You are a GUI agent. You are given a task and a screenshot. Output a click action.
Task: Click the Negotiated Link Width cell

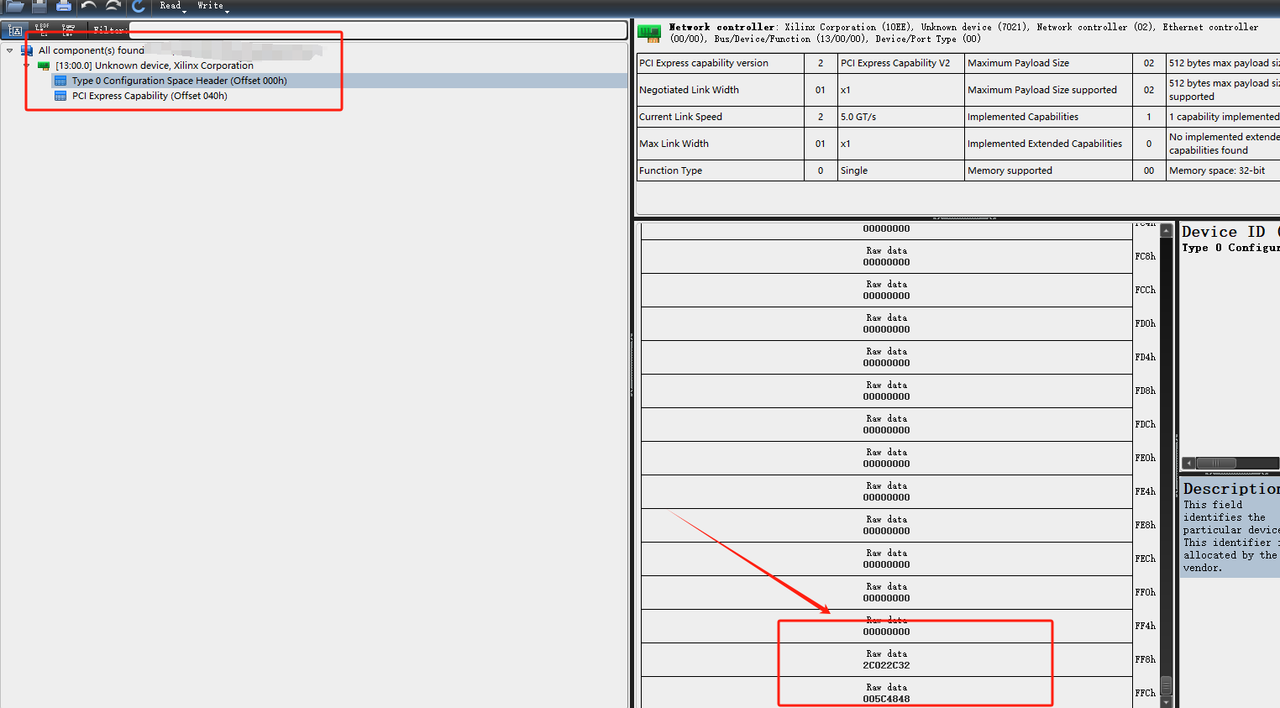[720, 90]
